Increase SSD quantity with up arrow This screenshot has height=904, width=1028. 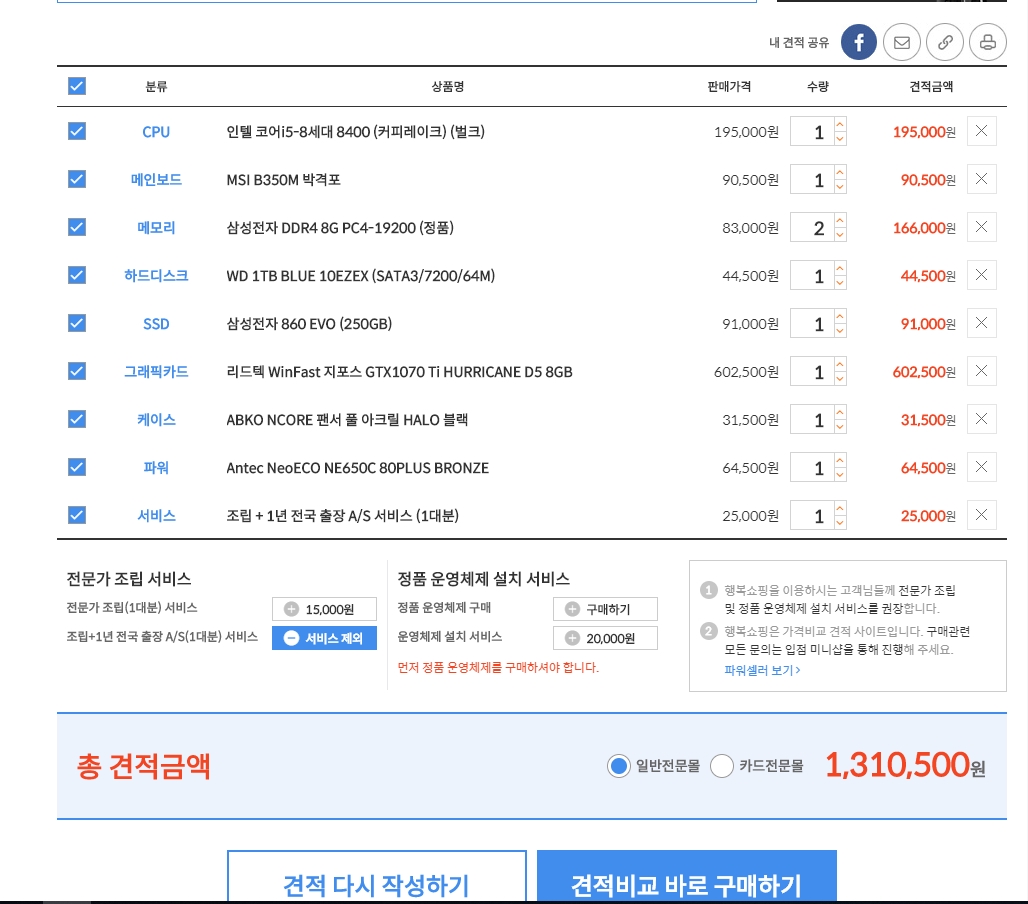[x=840, y=315]
